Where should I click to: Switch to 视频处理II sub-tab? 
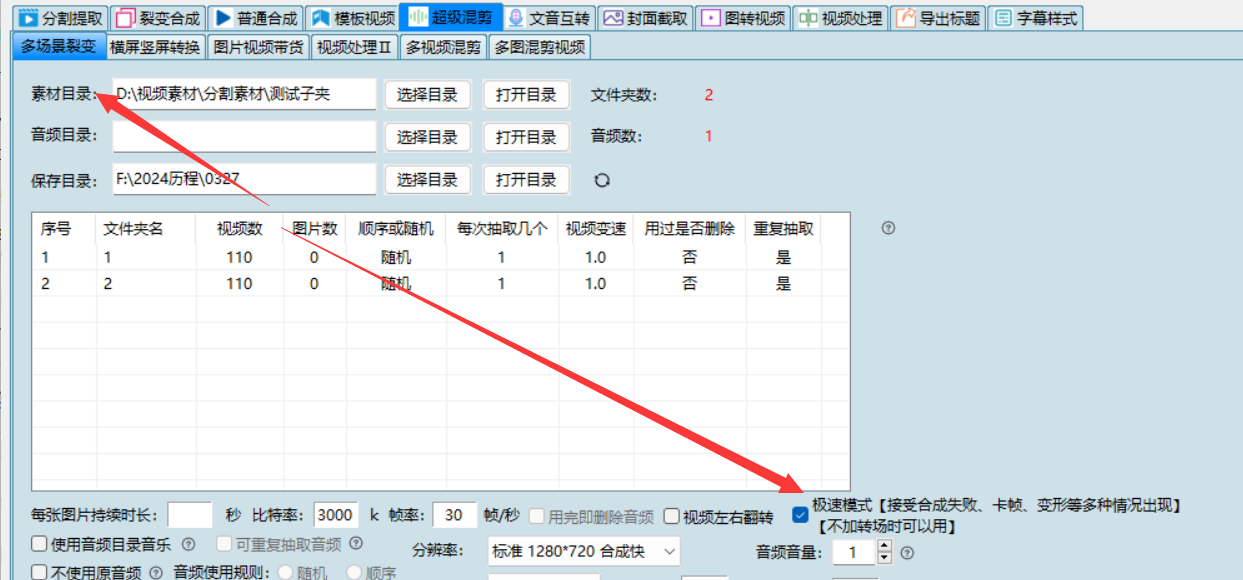[354, 46]
